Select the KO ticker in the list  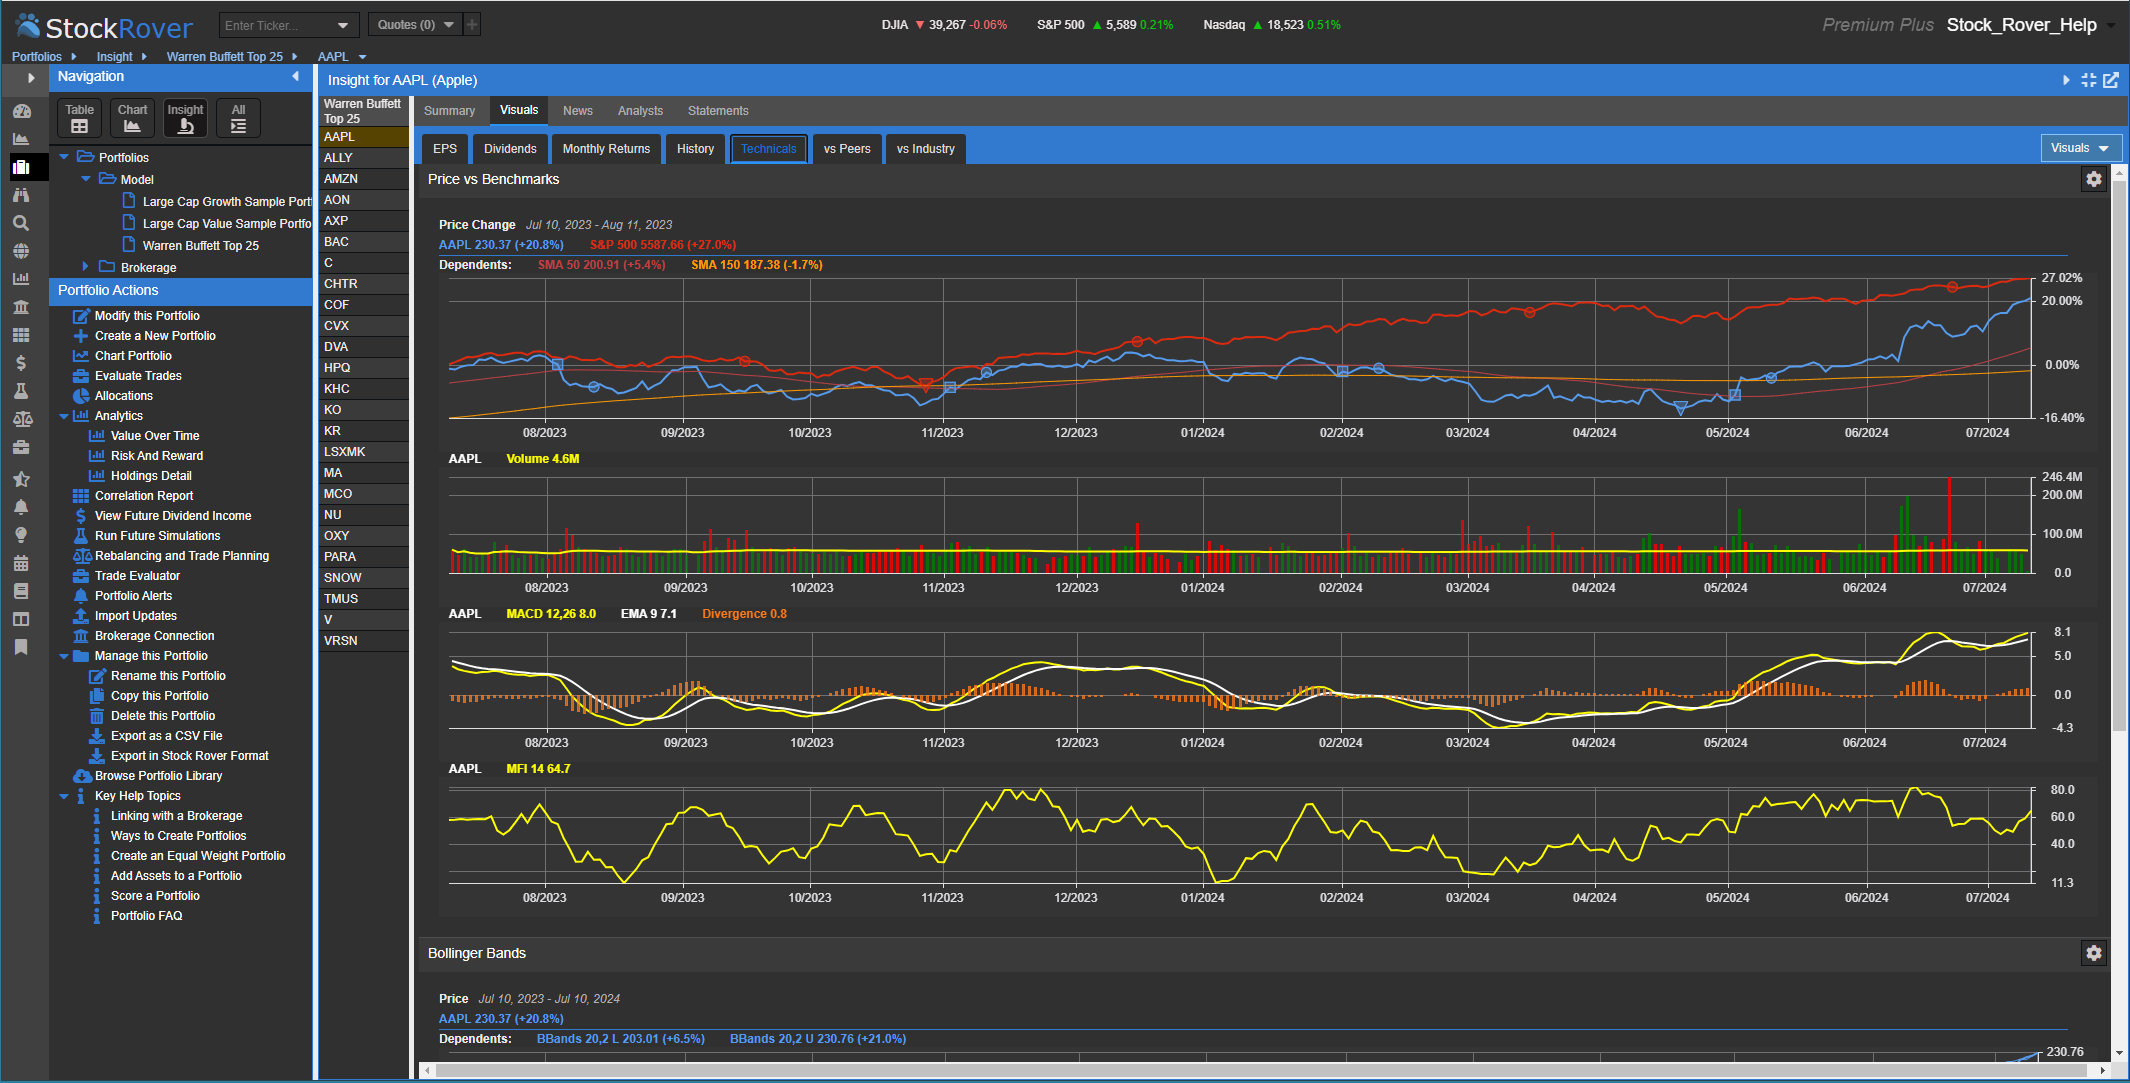pos(363,410)
